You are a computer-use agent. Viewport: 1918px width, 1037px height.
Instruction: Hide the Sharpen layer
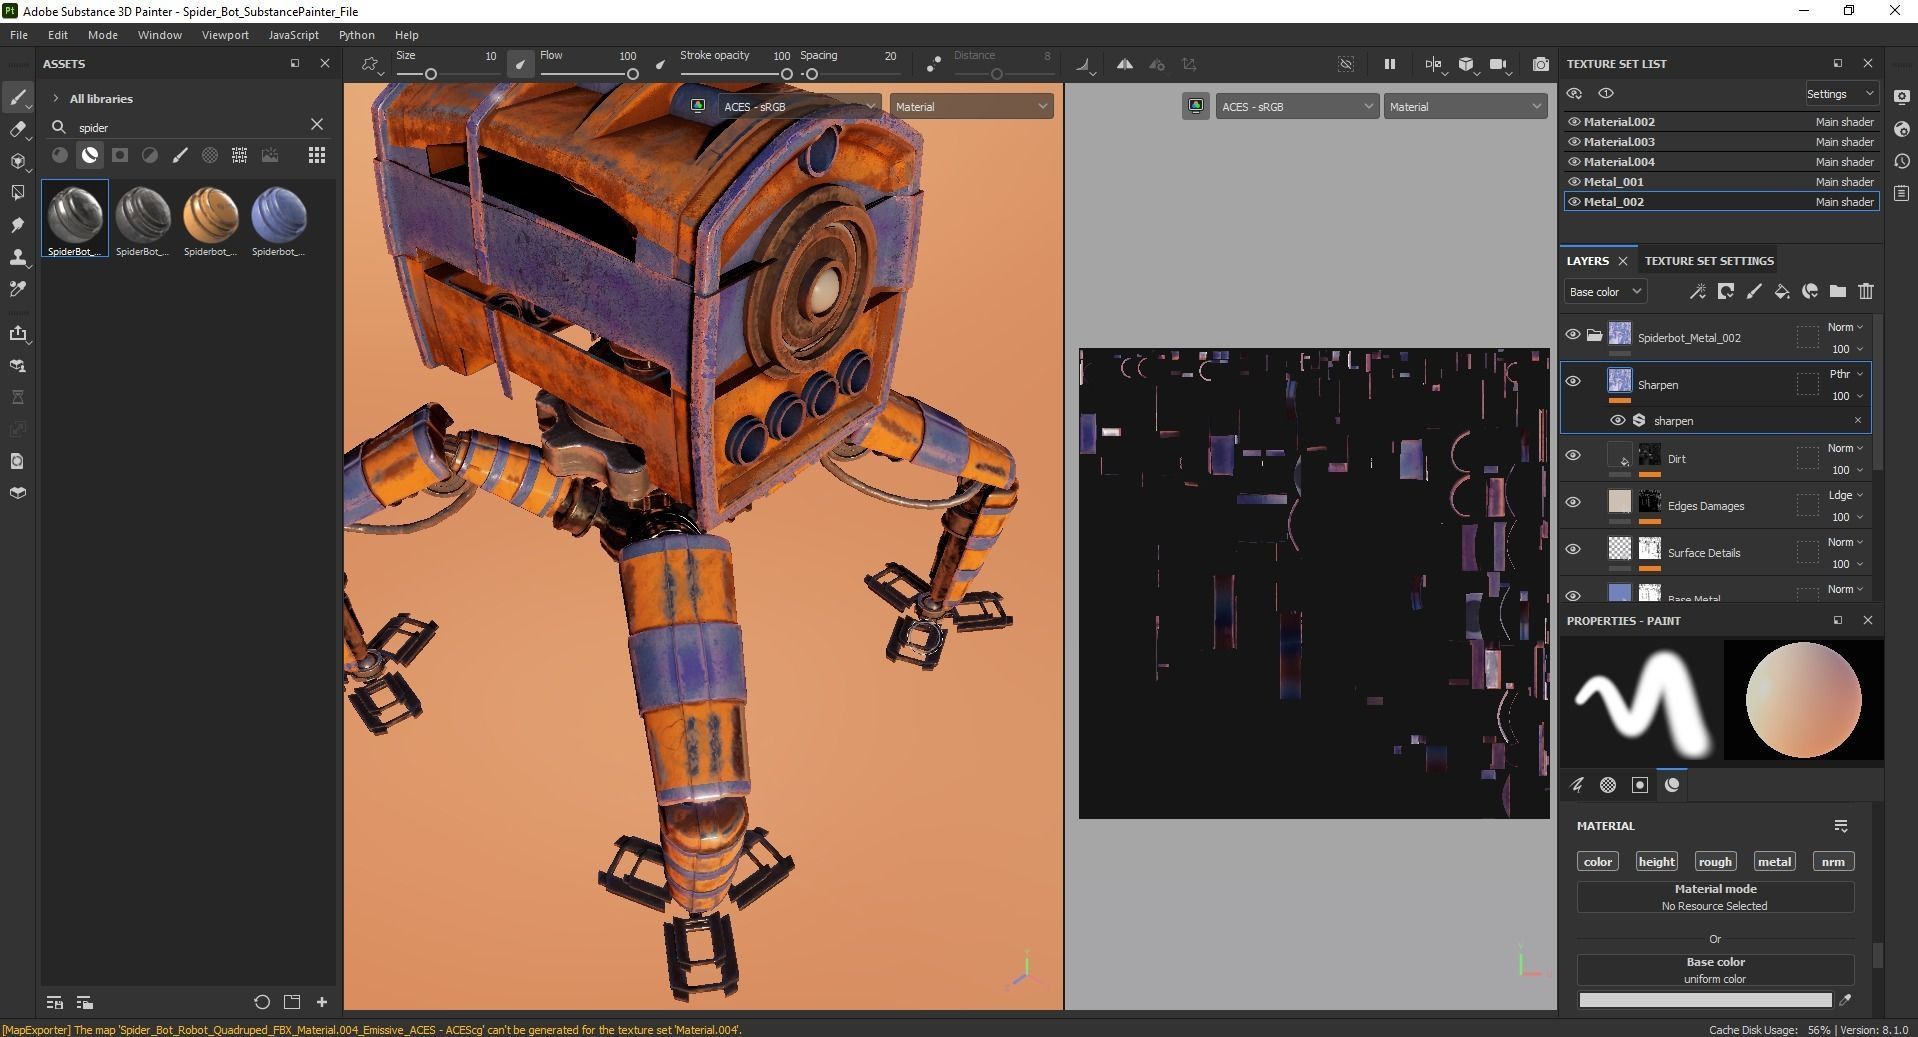(1573, 382)
